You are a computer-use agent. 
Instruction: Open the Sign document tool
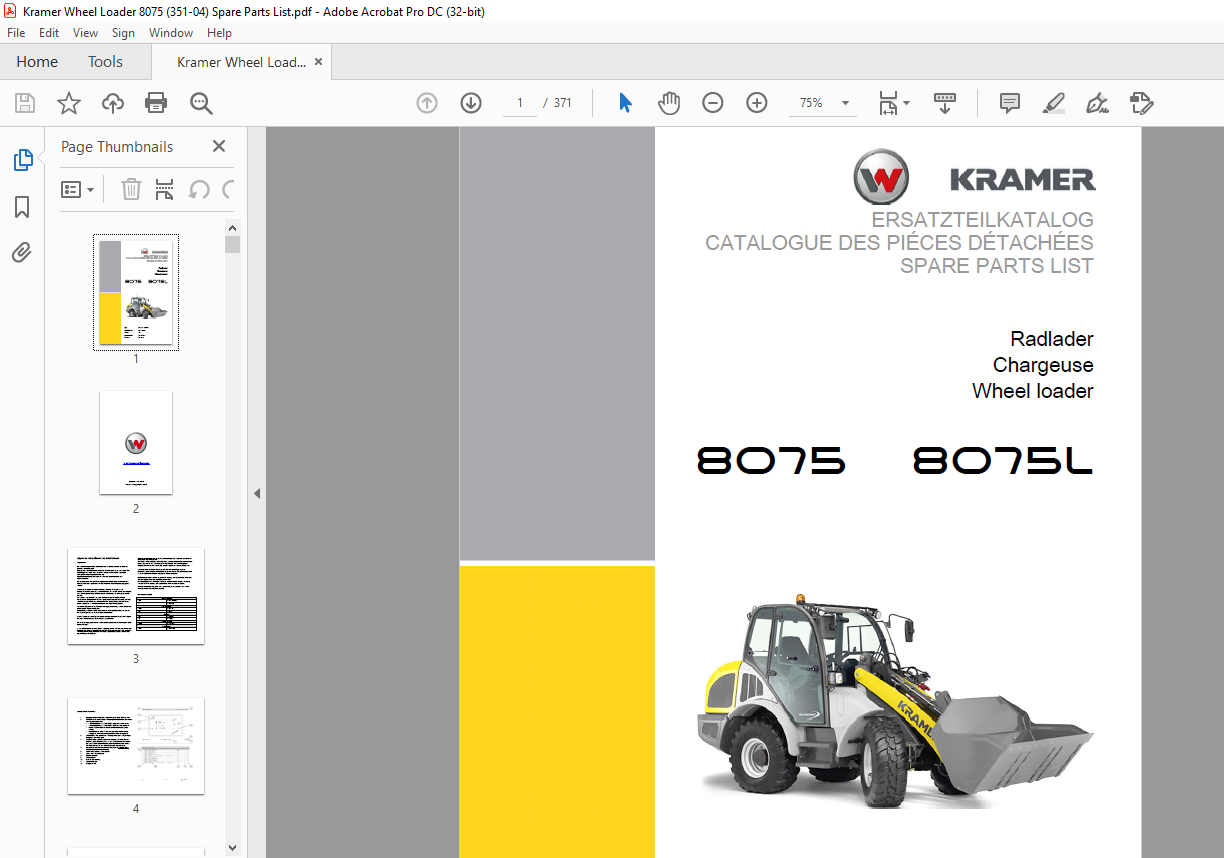1097,103
